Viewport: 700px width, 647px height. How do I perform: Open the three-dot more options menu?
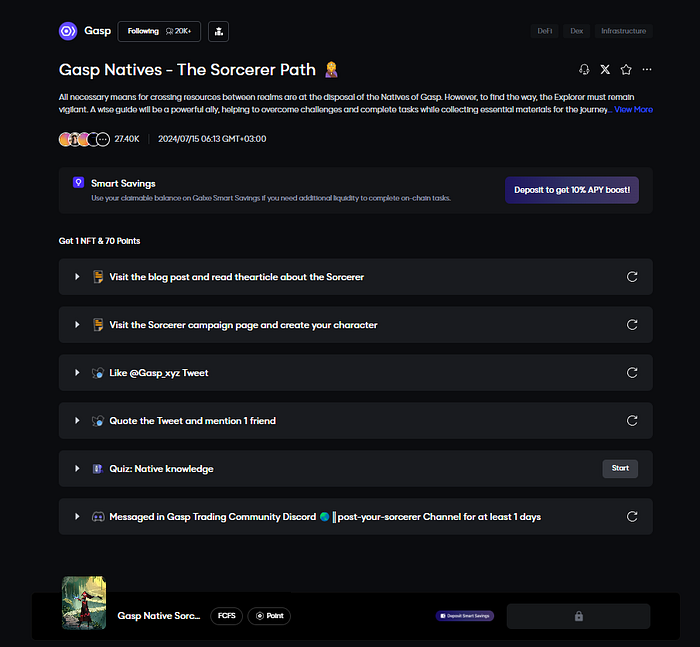click(x=647, y=70)
